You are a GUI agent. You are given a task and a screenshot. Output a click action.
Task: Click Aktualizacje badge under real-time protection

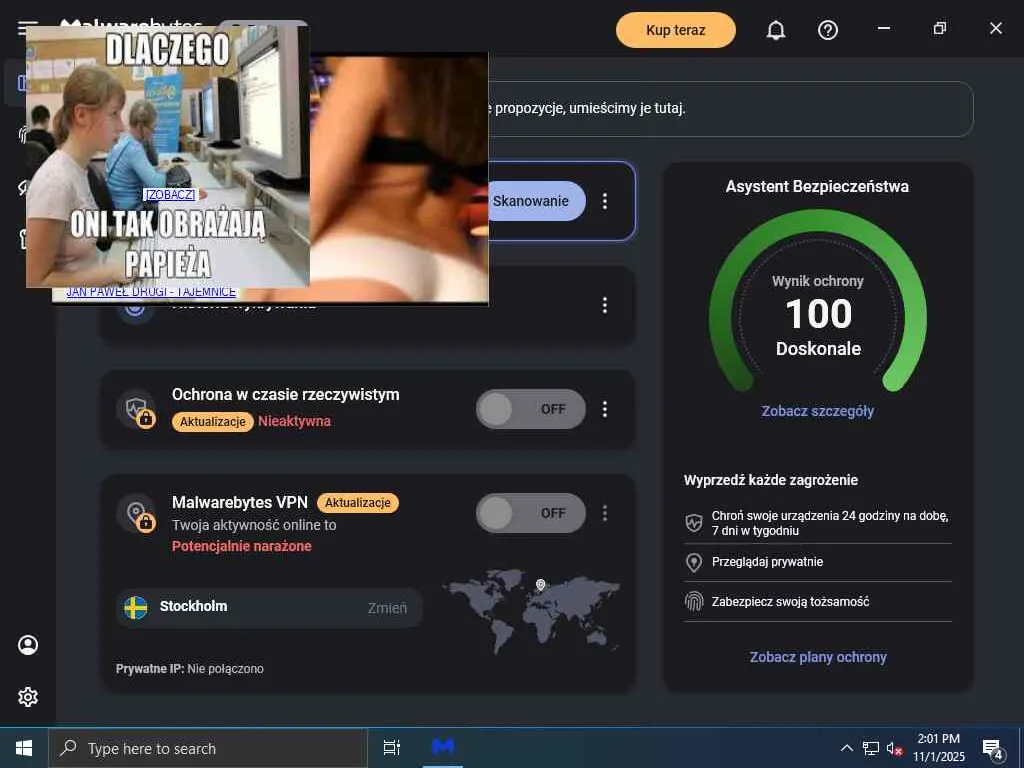[212, 422]
